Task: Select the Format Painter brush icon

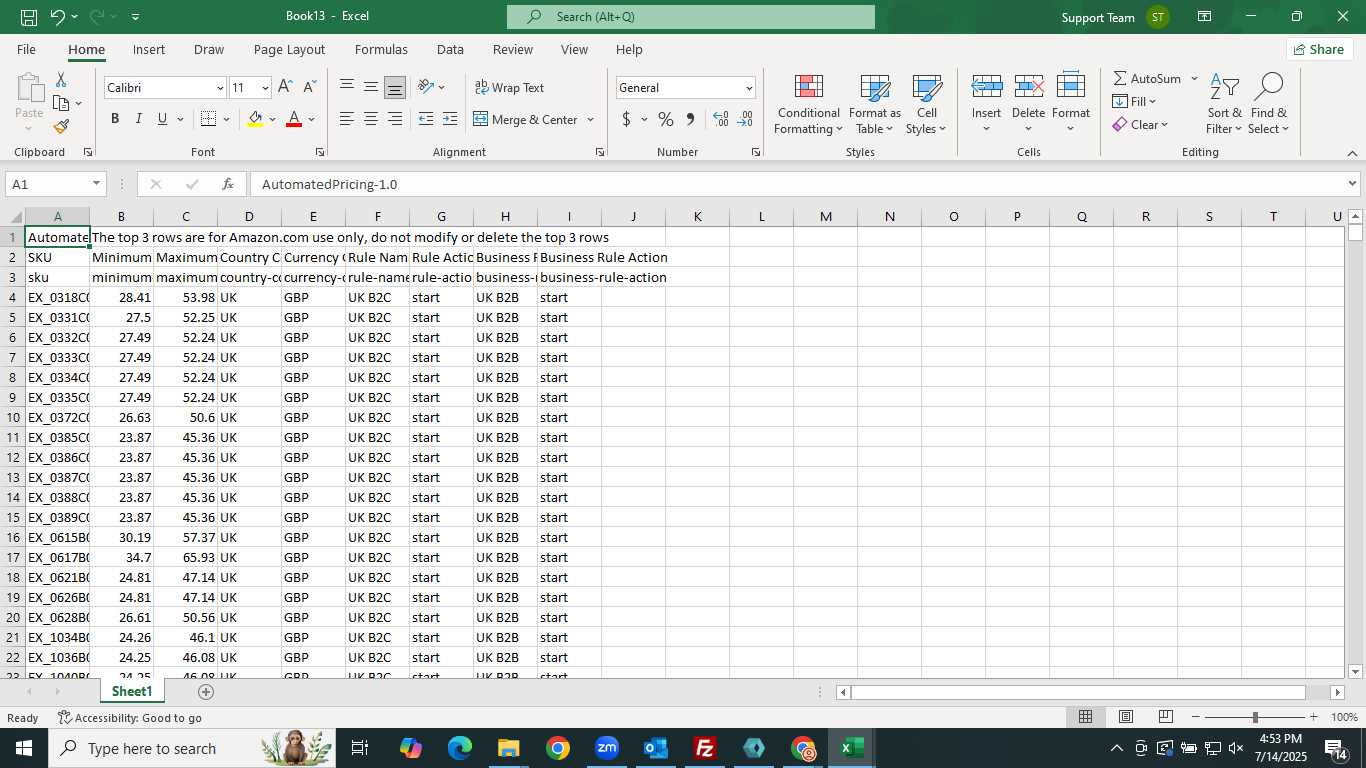Action: pyautogui.click(x=61, y=127)
